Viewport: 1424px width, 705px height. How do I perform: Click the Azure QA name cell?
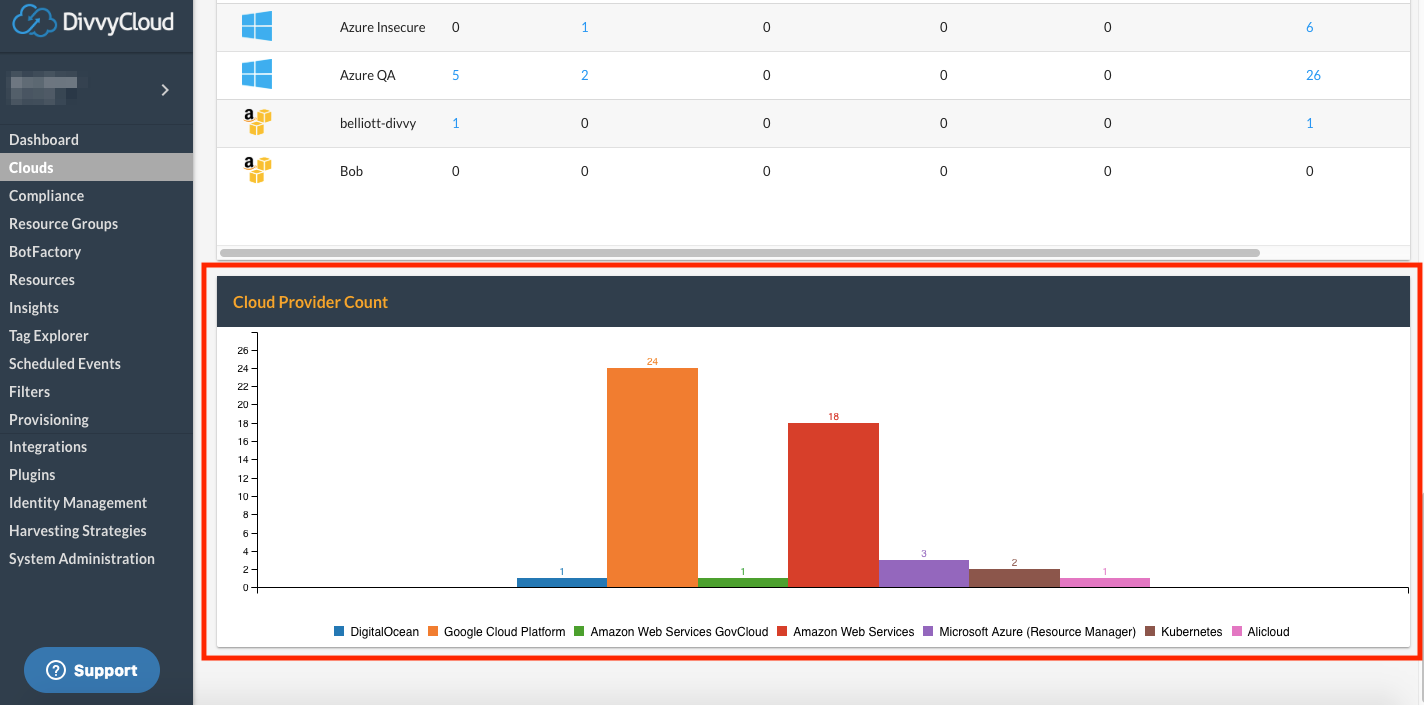[368, 75]
